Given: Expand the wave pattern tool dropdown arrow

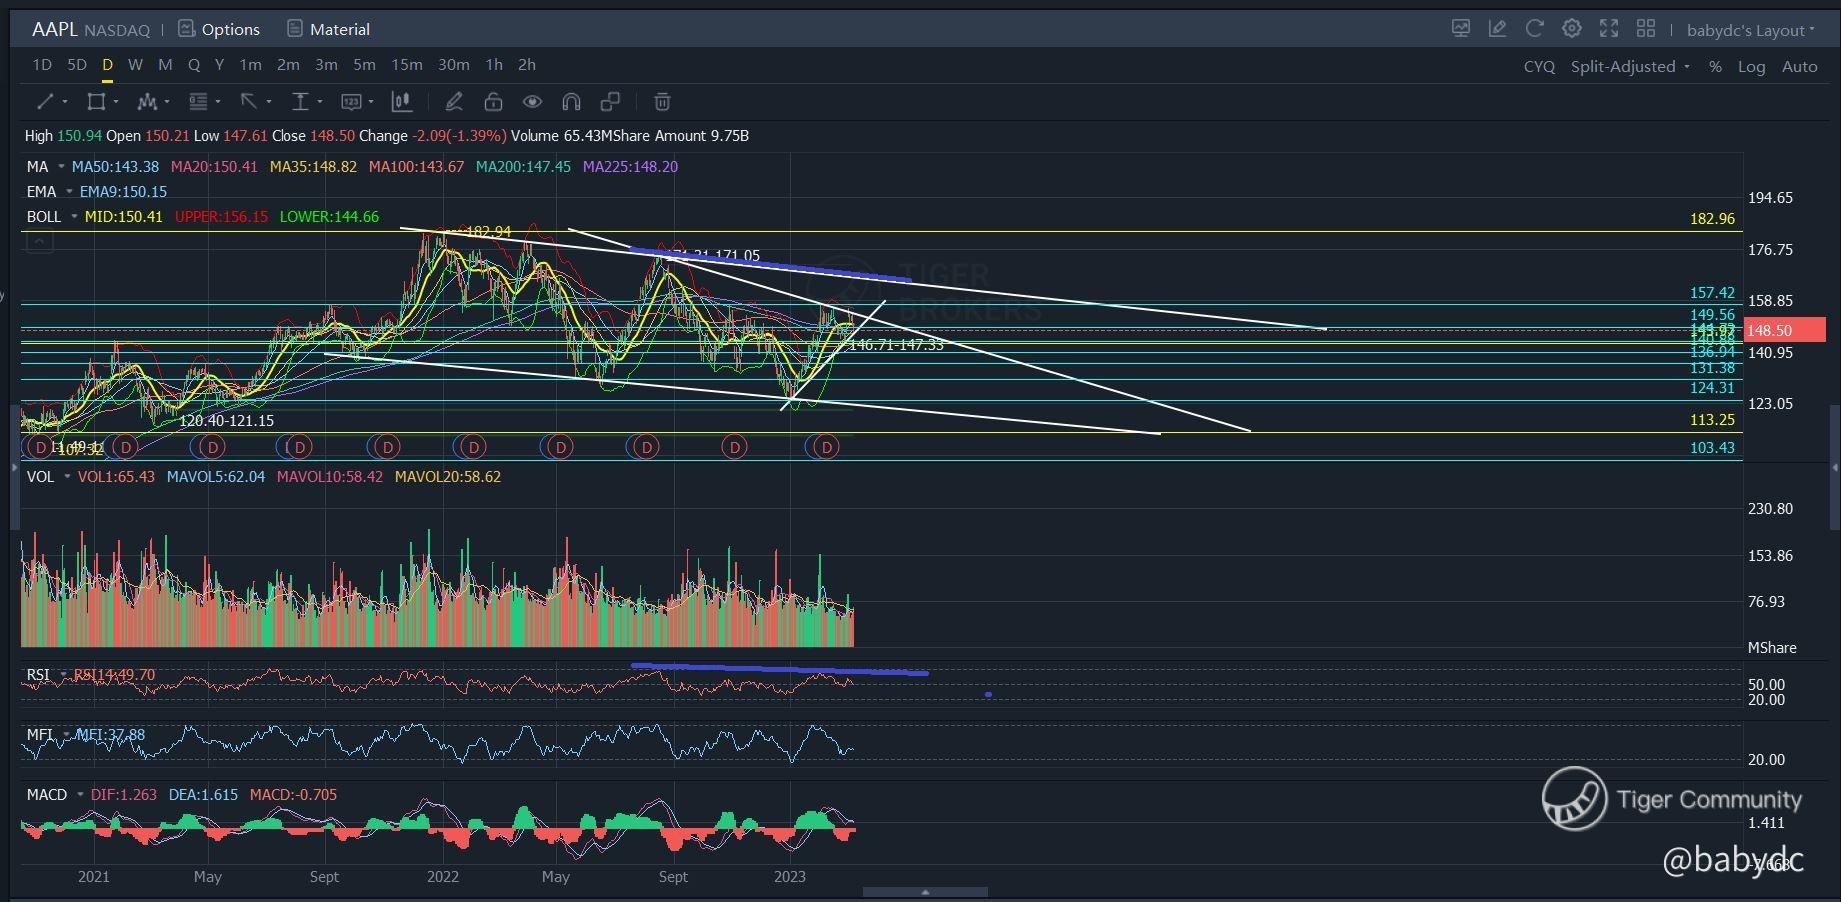Looking at the screenshot, I should 167,102.
